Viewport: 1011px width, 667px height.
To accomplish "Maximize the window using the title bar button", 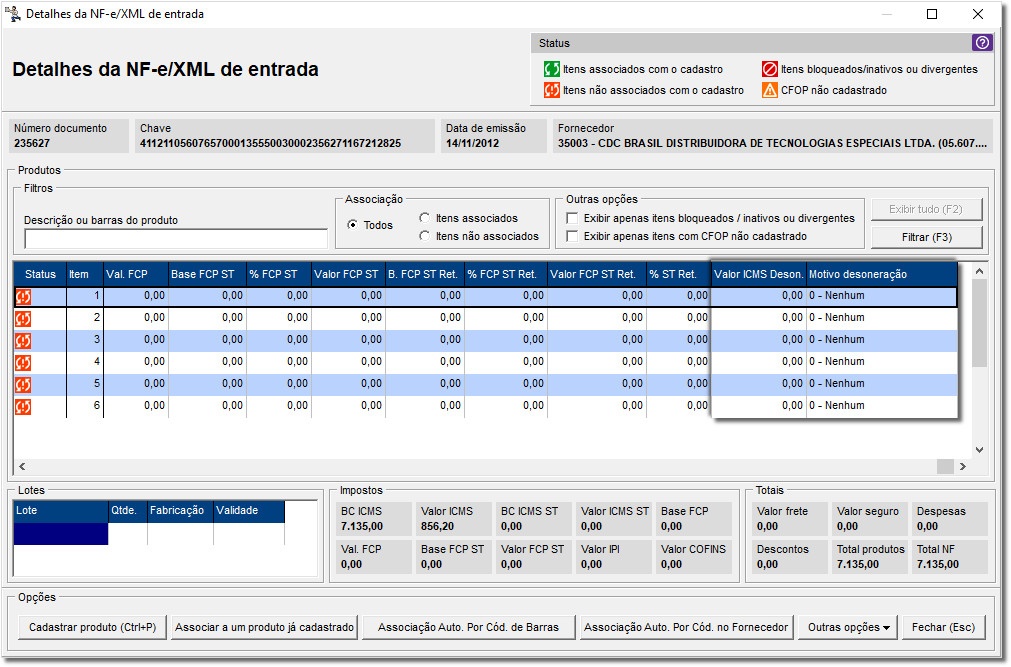I will click(932, 14).
